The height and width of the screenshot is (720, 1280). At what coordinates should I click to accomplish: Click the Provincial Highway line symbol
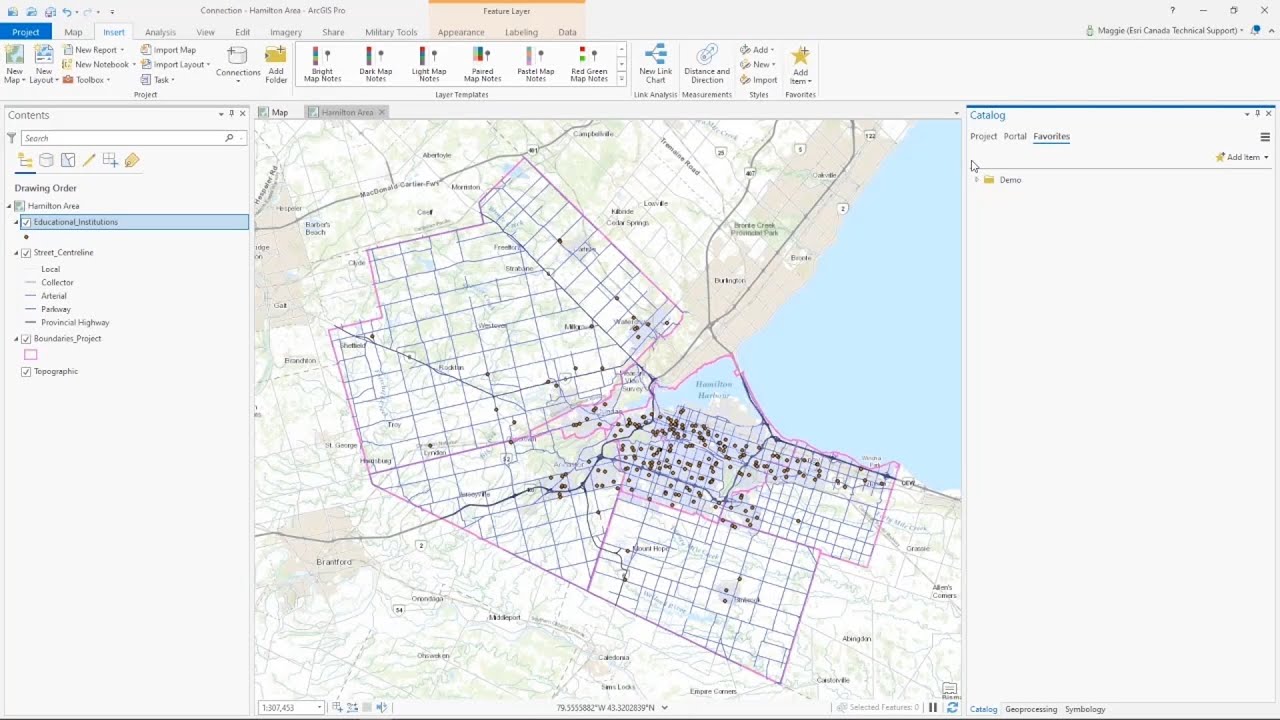(31, 323)
